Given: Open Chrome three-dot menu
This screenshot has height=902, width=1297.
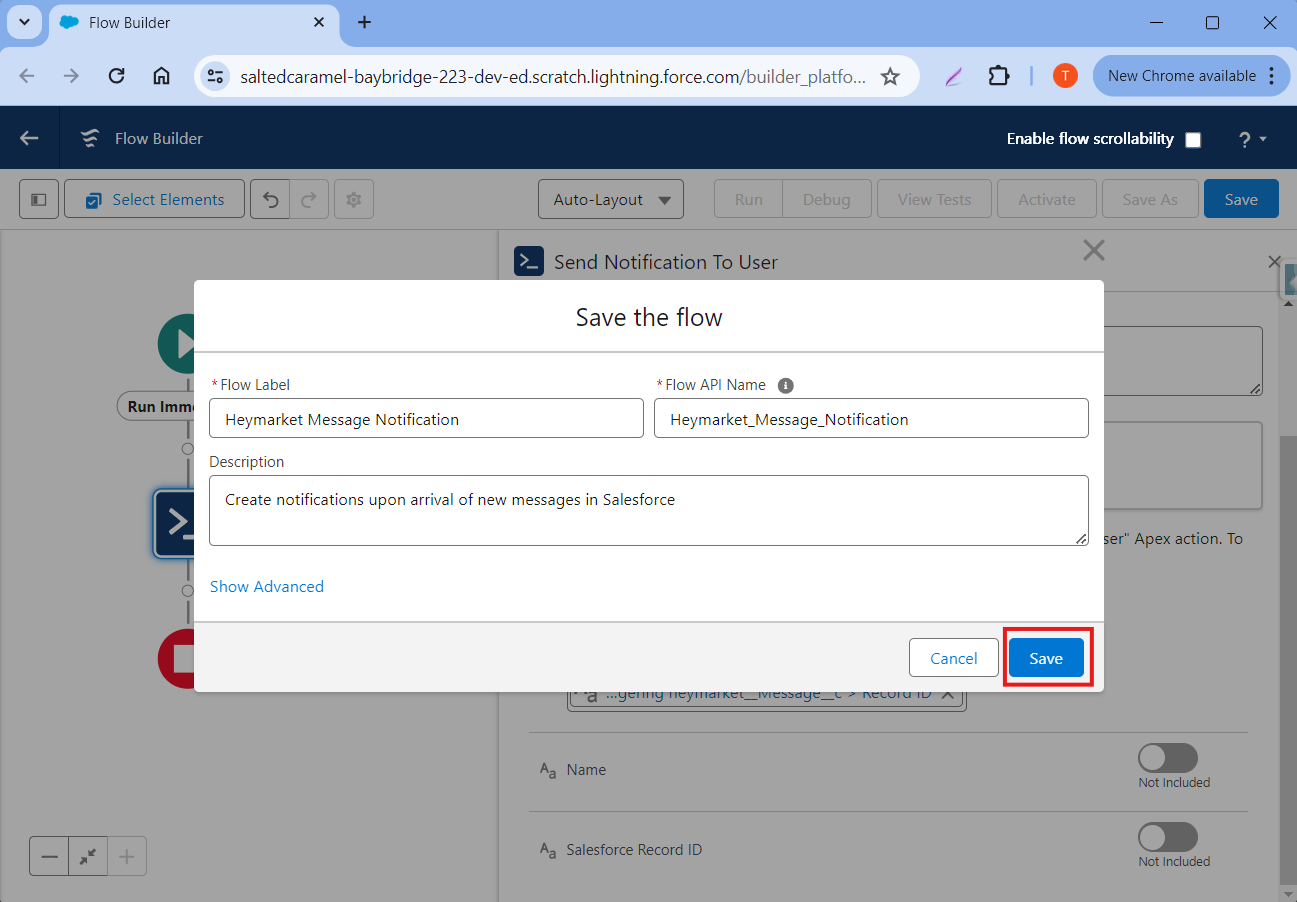Looking at the screenshot, I should point(1271,76).
